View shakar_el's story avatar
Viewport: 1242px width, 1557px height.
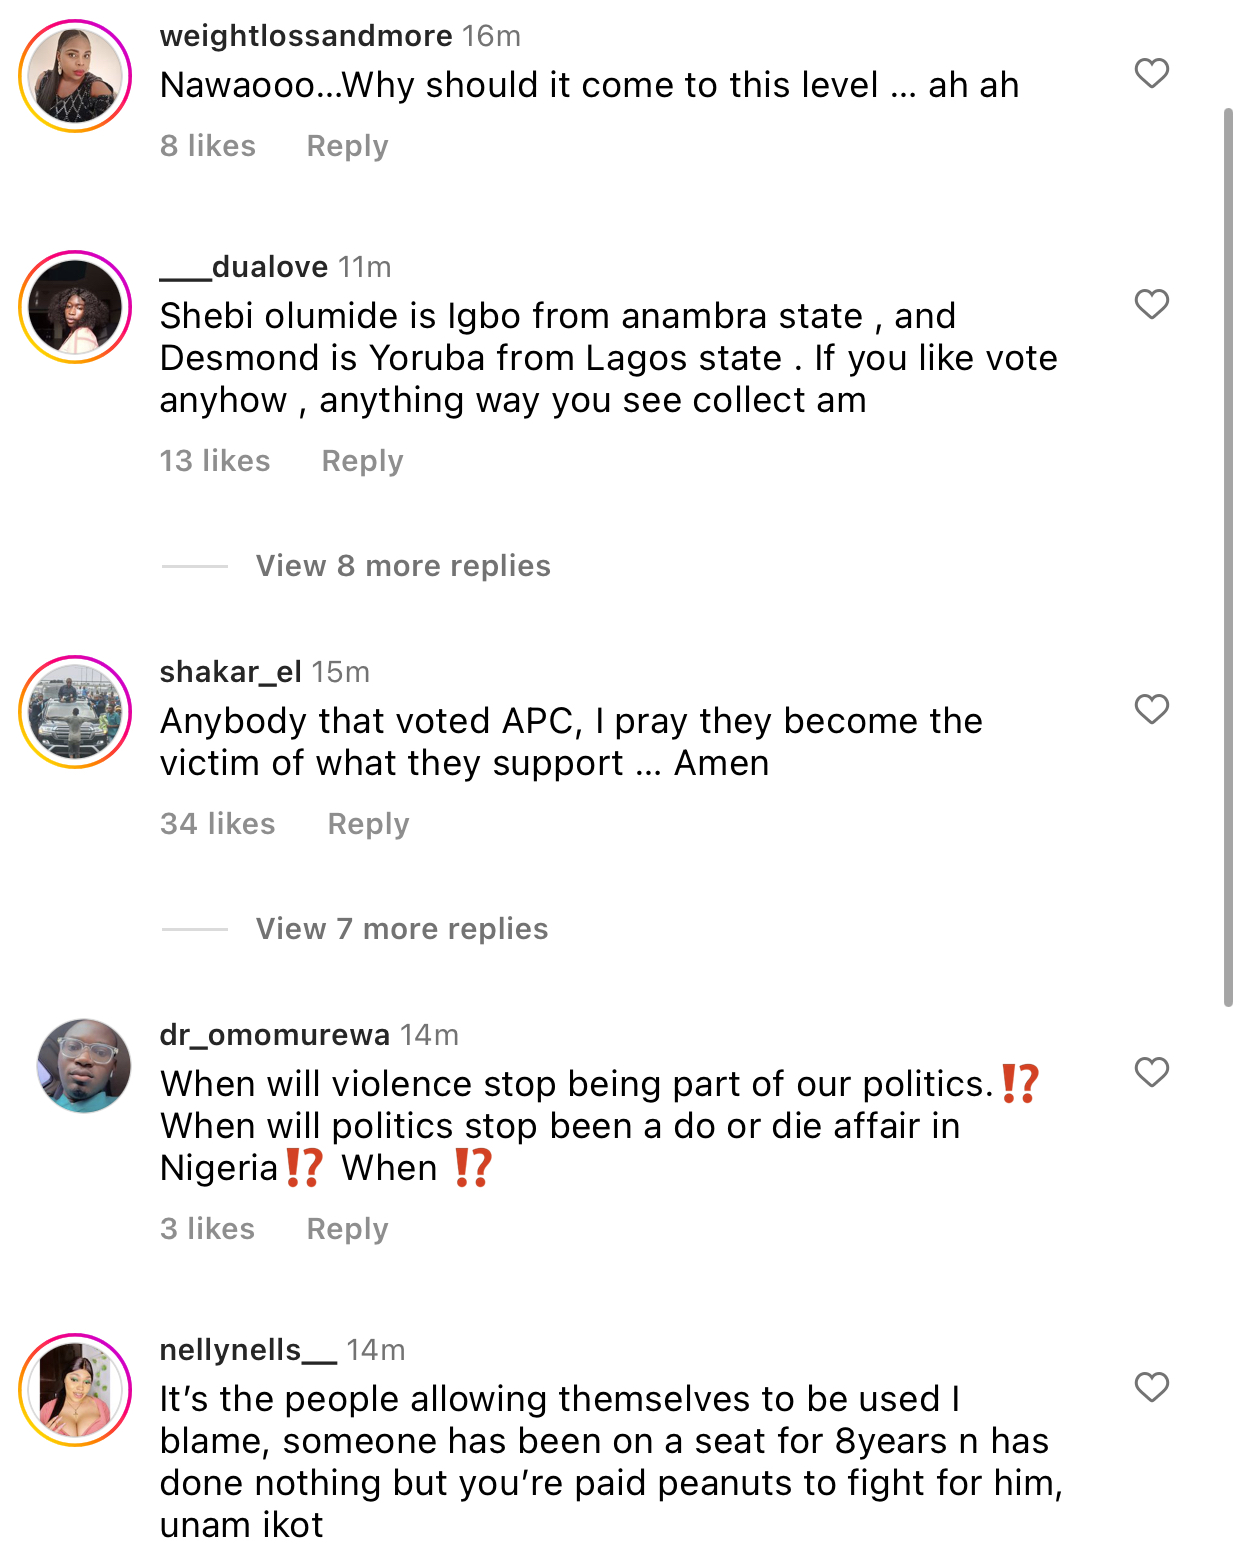pyautogui.click(x=75, y=712)
